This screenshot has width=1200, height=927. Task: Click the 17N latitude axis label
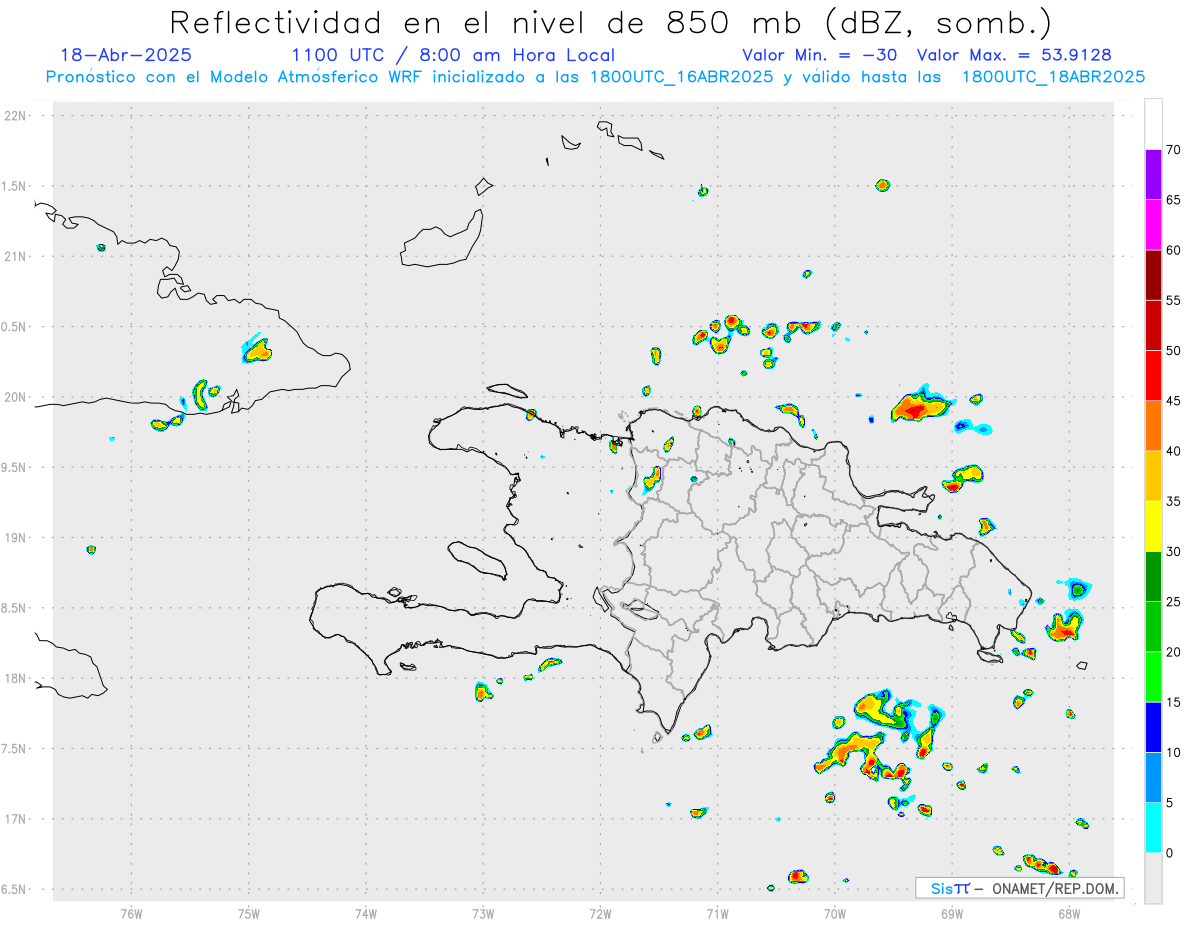click(x=17, y=819)
